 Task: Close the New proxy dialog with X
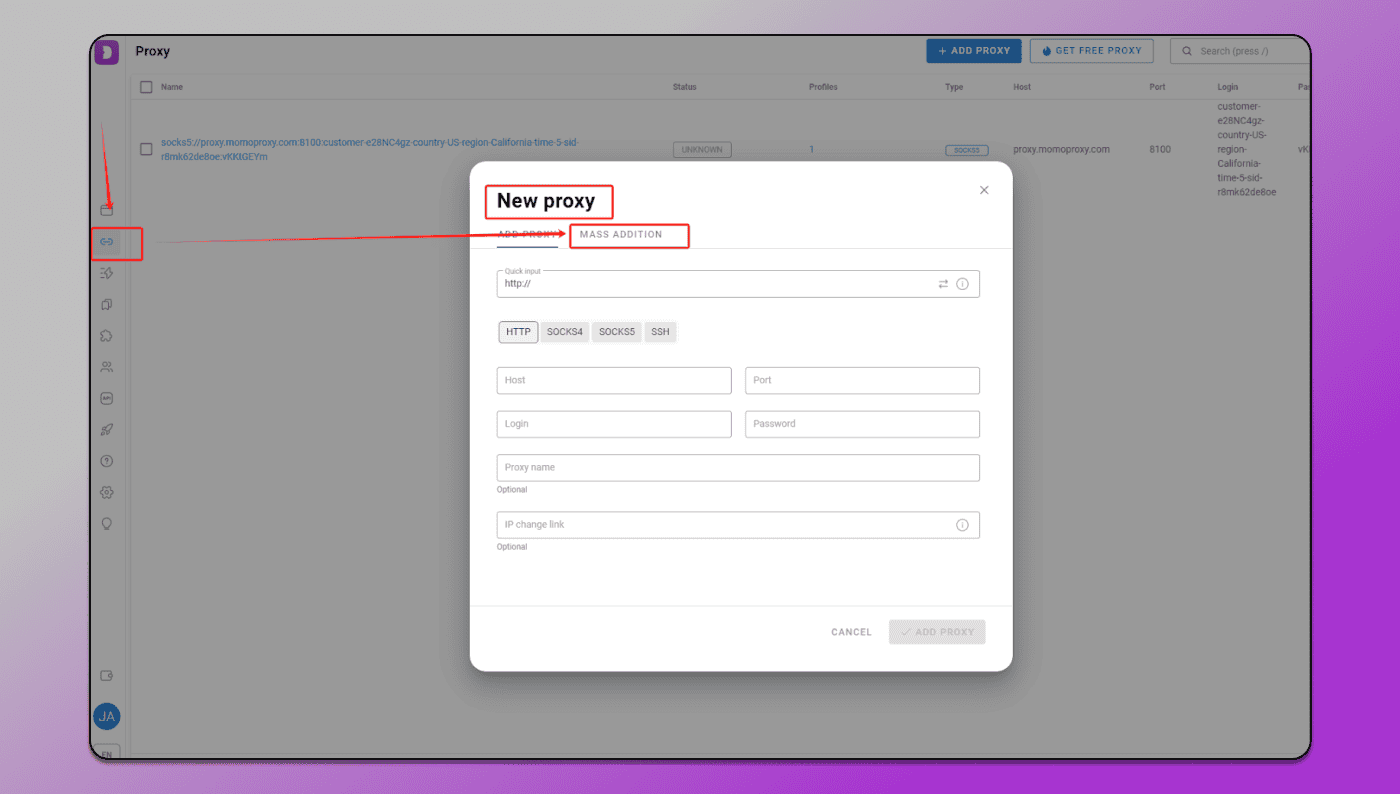click(x=984, y=190)
